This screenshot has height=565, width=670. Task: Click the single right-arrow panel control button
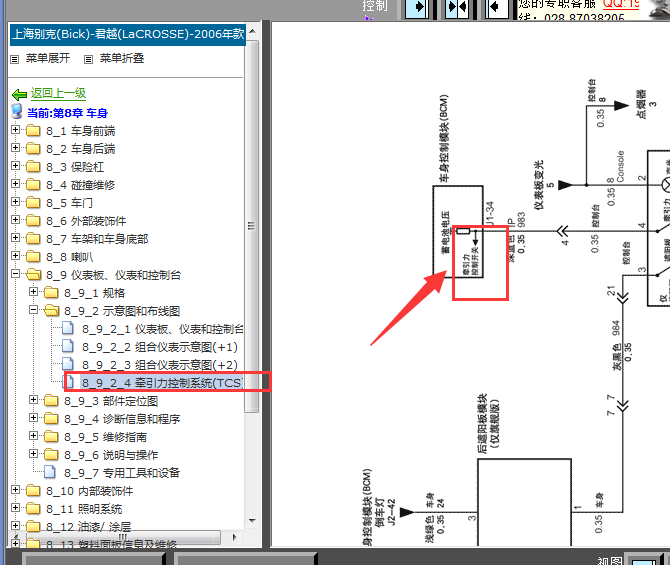417,7
